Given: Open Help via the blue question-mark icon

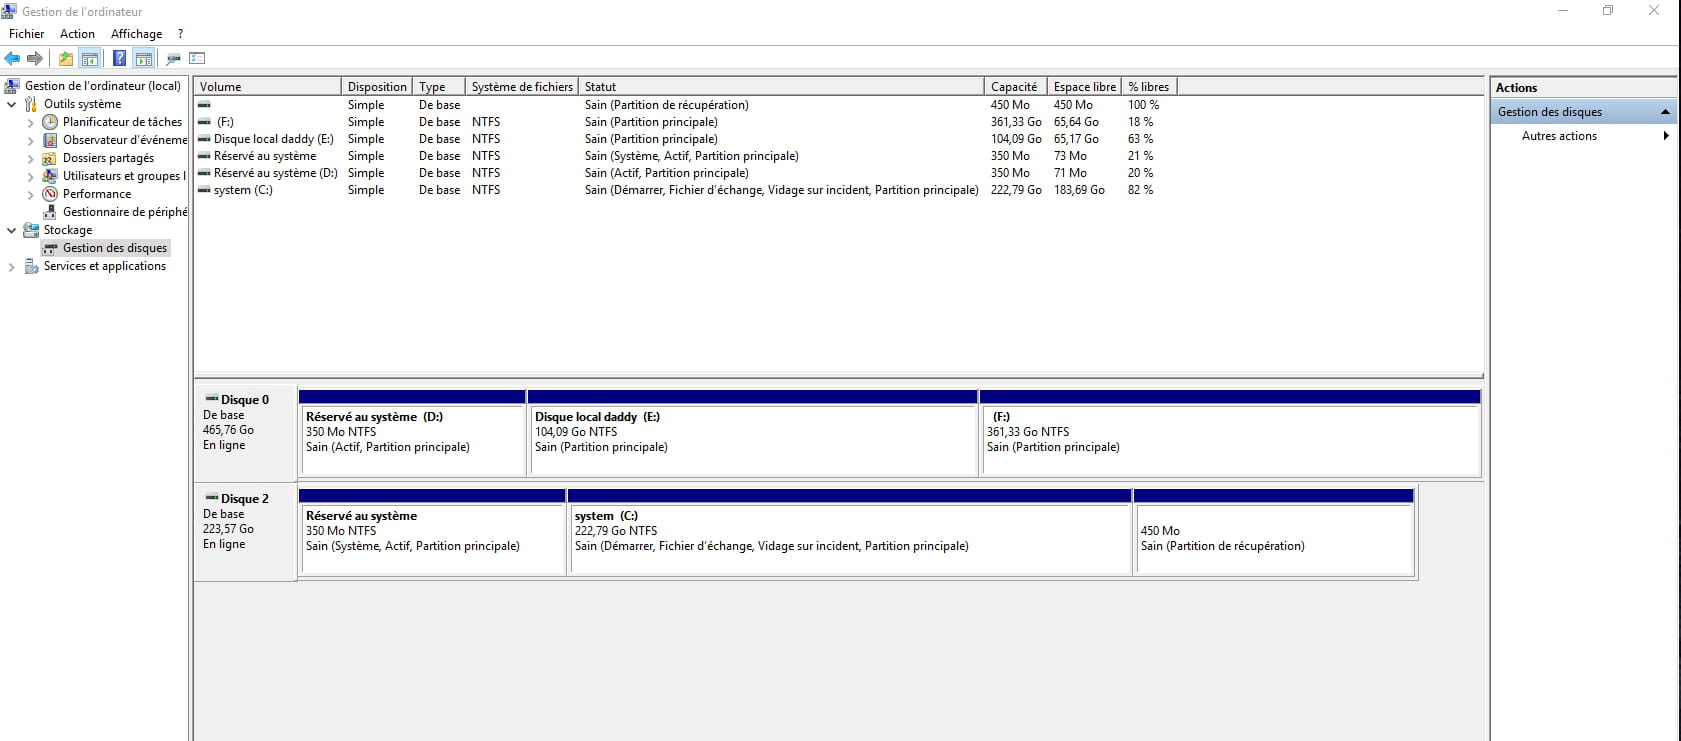Looking at the screenshot, I should (119, 58).
